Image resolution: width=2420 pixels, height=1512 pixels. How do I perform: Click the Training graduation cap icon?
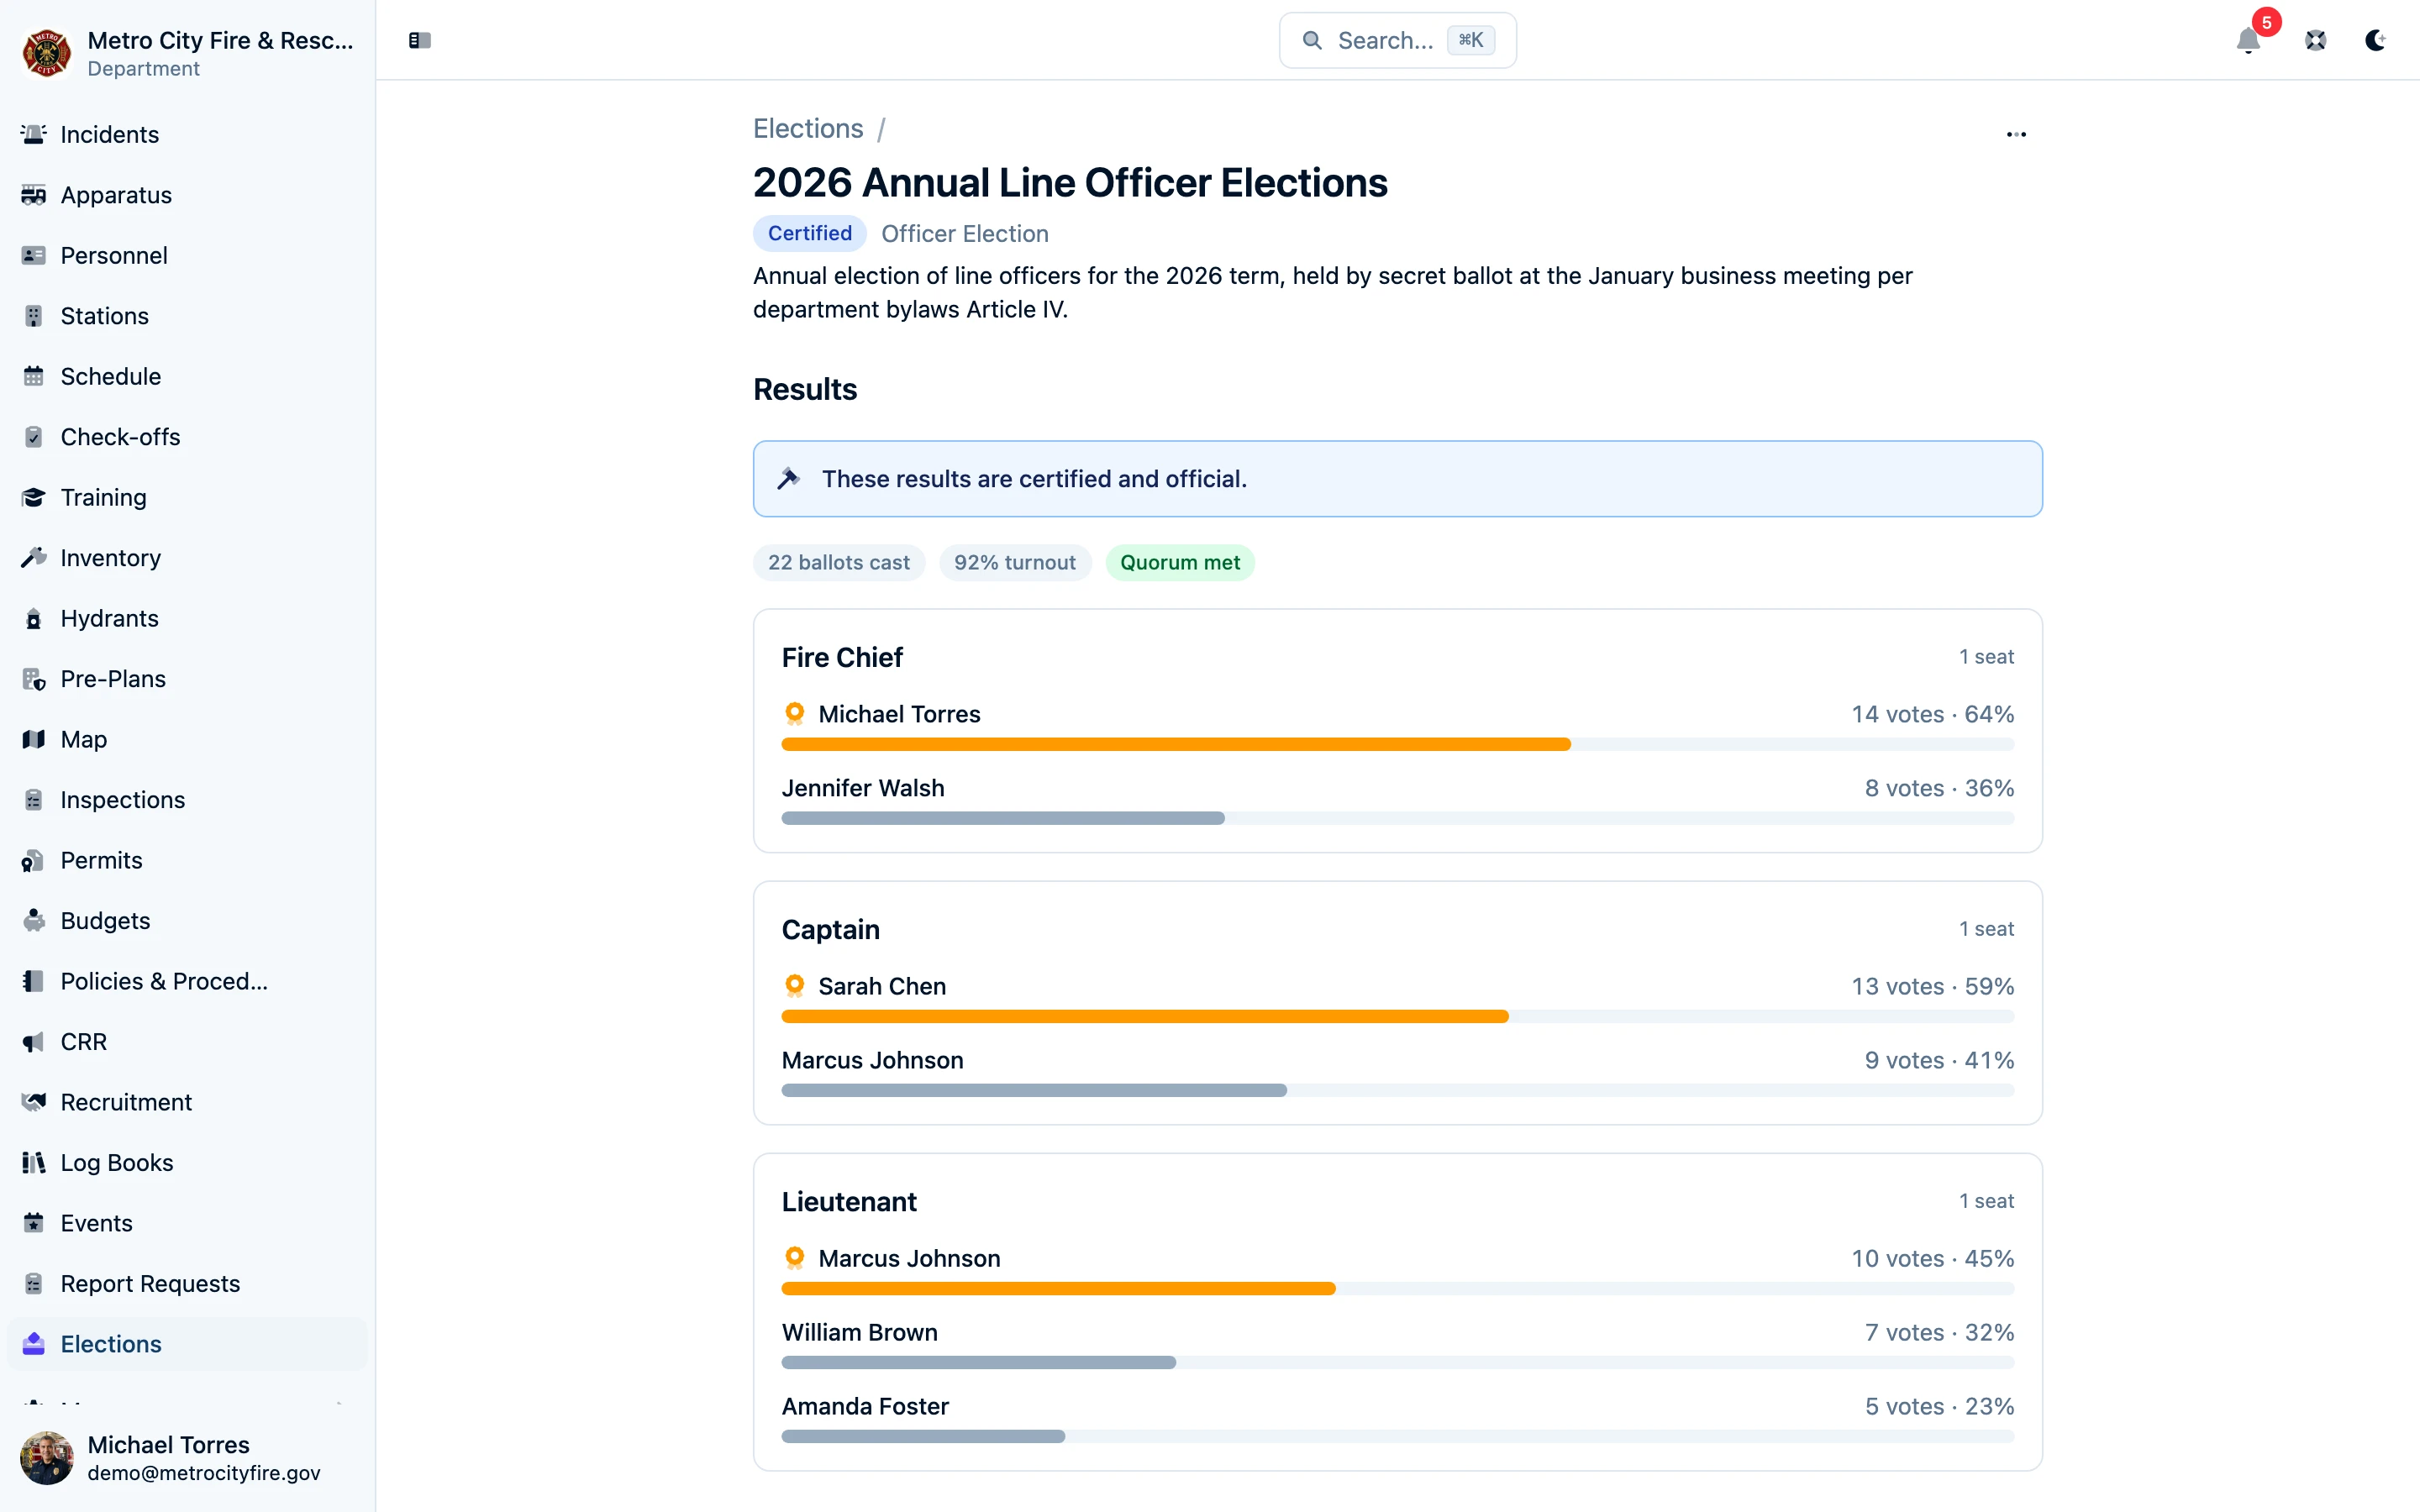[33, 497]
